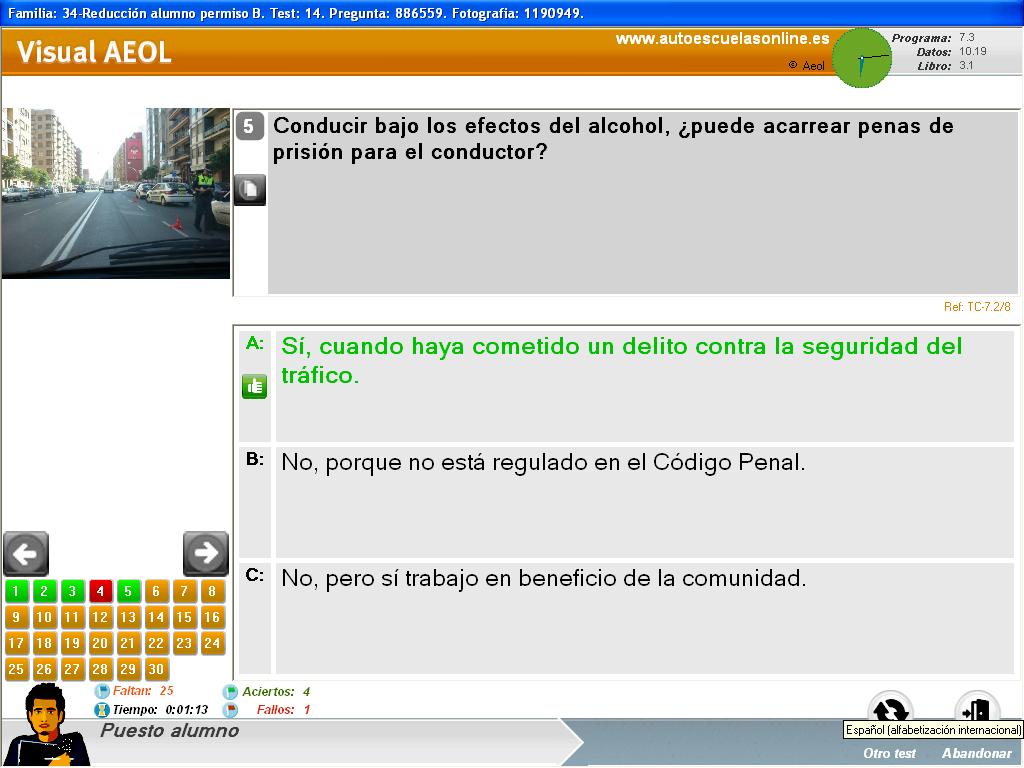Jump to question 12
Viewport: 1024px width, 768px height.
point(100,617)
